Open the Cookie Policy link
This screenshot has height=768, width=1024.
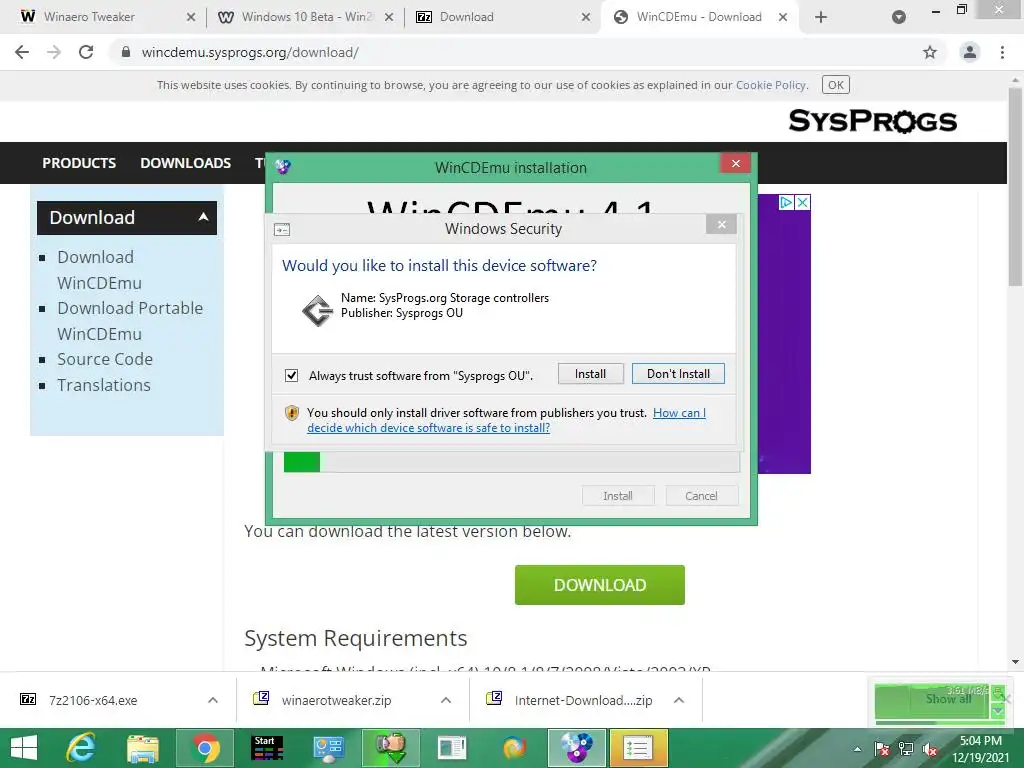pyautogui.click(x=771, y=85)
